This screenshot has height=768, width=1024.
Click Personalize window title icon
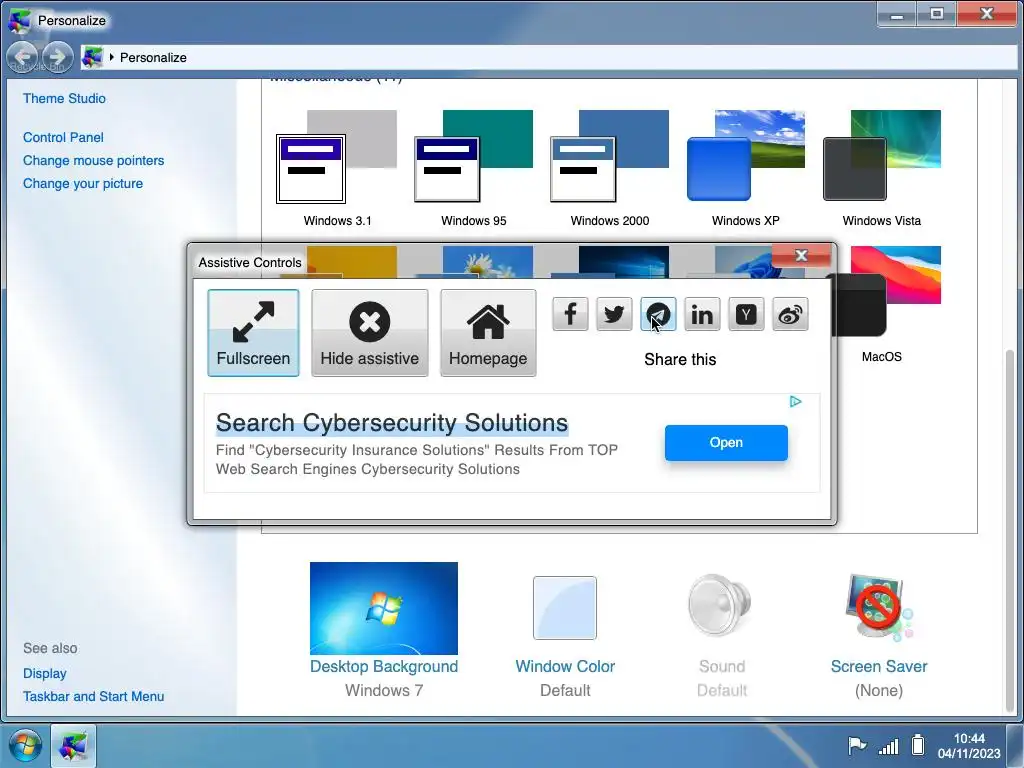coord(20,20)
